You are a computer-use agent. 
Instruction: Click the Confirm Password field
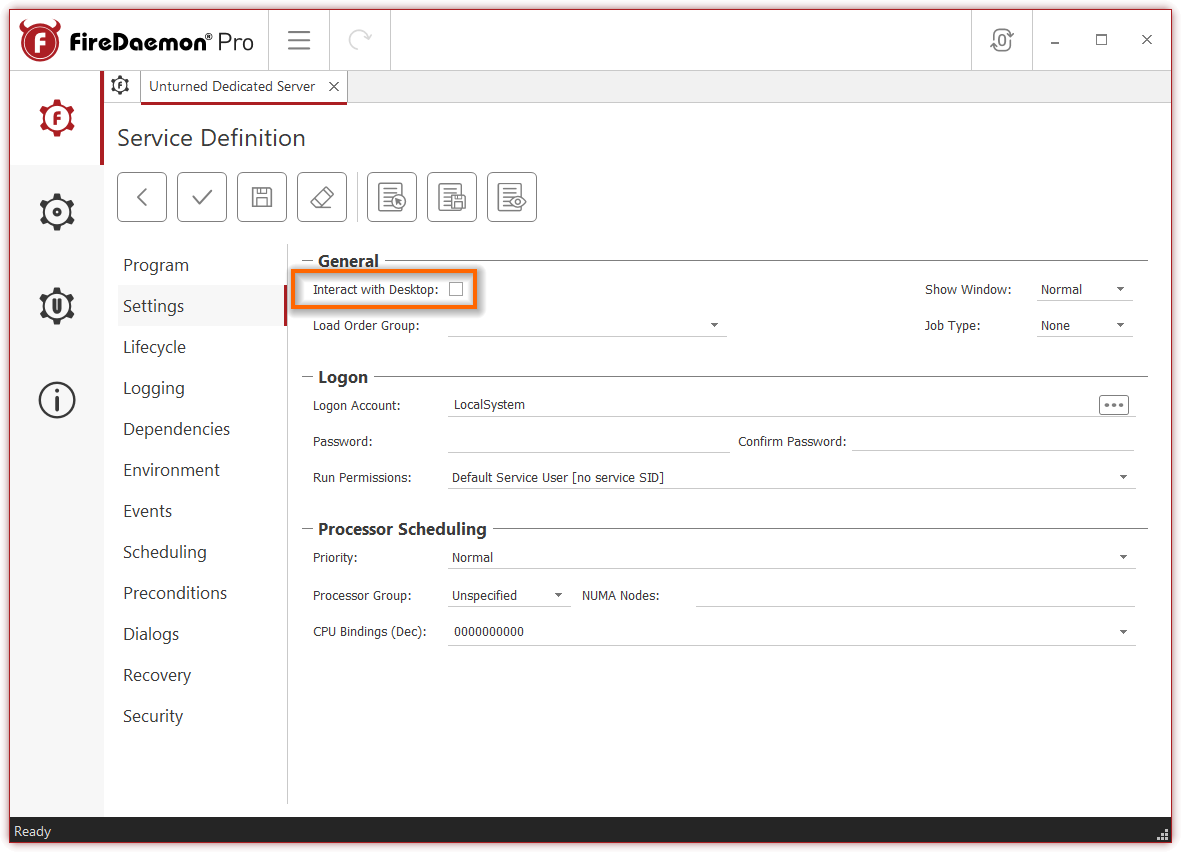[x=993, y=441]
